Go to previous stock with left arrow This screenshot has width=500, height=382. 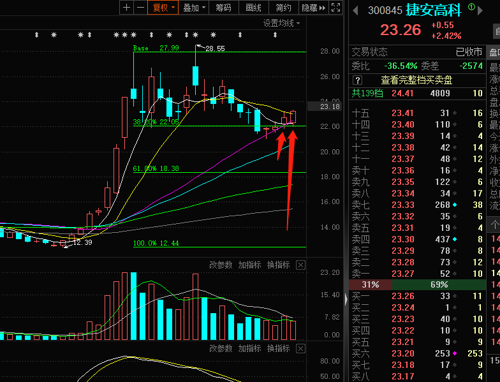355,10
